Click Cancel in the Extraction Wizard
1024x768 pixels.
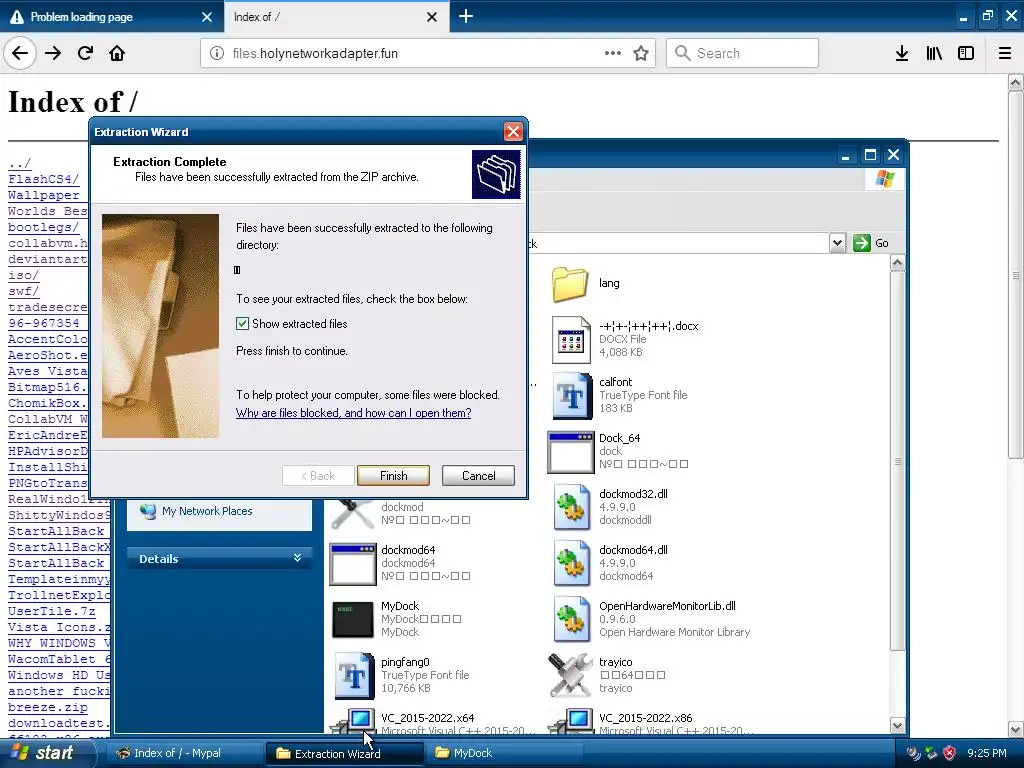tap(478, 475)
